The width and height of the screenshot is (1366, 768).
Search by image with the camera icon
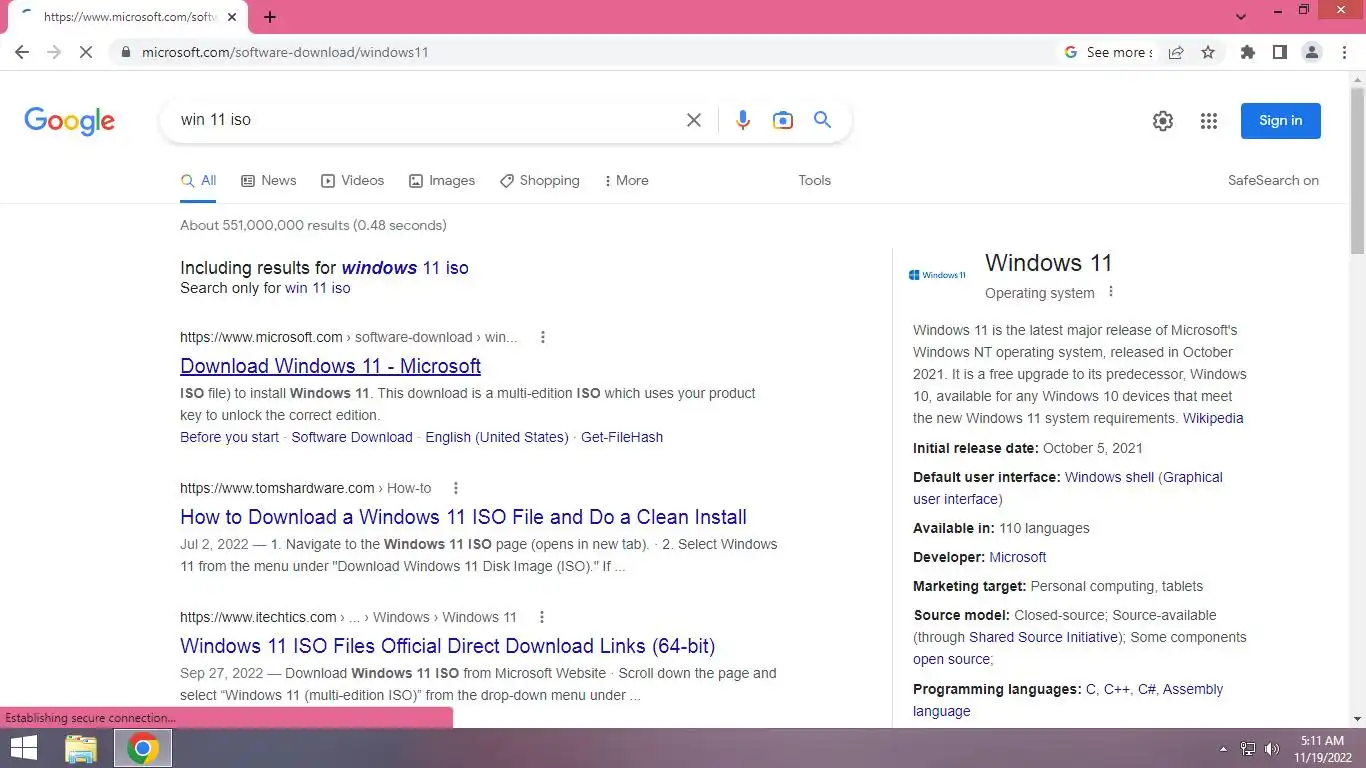pos(783,120)
